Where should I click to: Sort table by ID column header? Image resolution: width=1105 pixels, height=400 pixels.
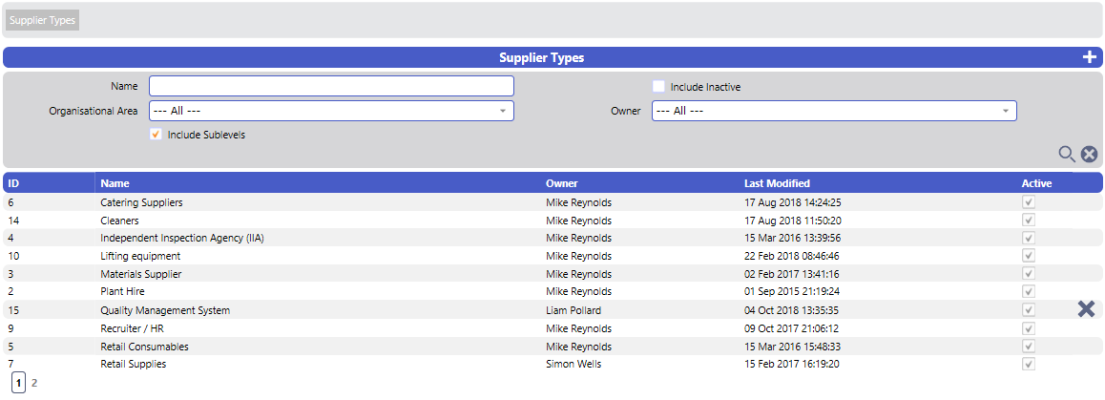13,183
